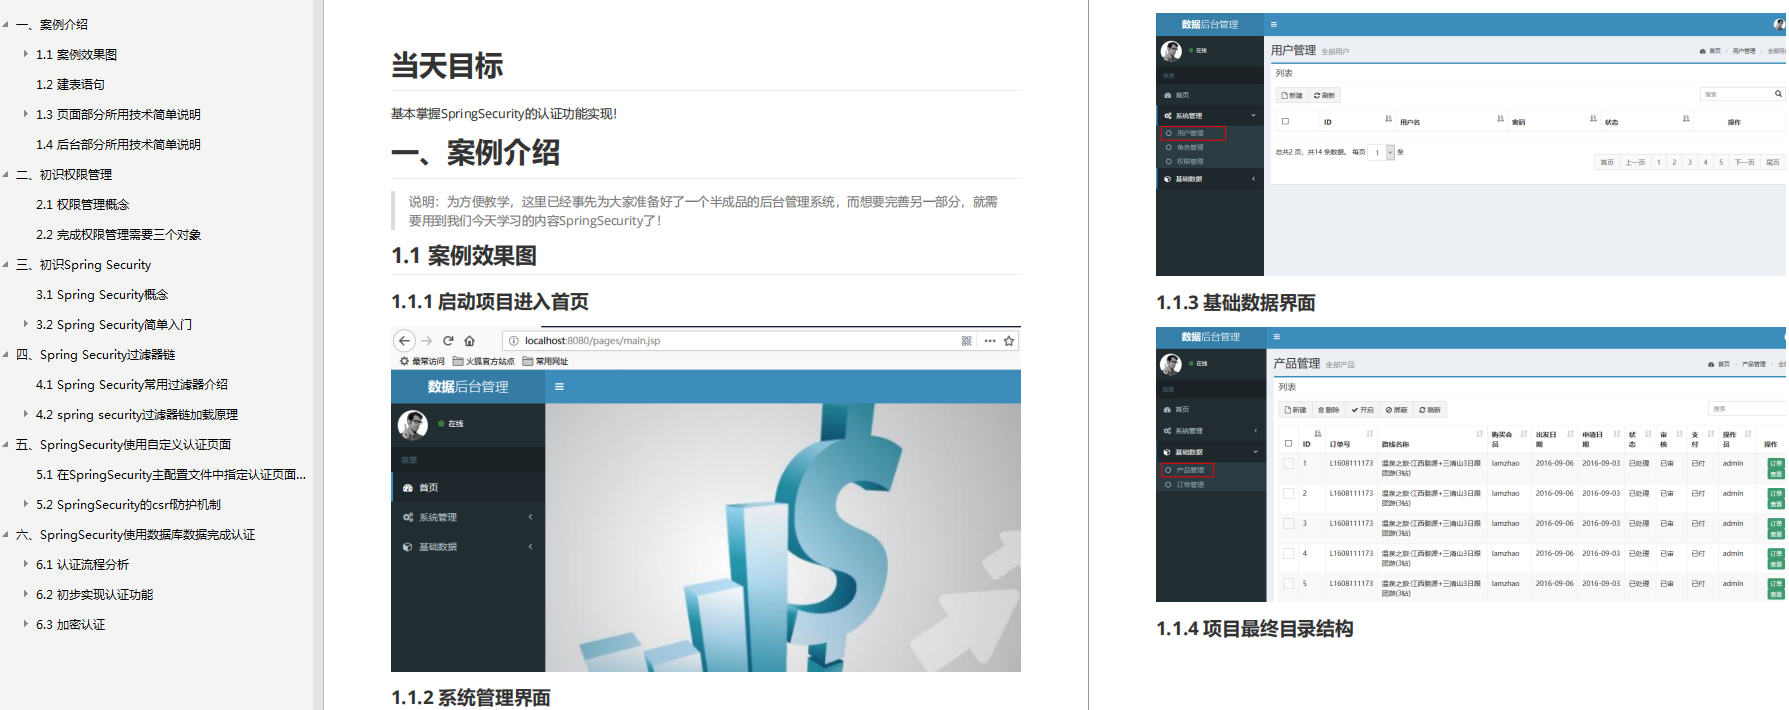Expand the 3.2 Spring Security简单入门 node

click(26, 324)
